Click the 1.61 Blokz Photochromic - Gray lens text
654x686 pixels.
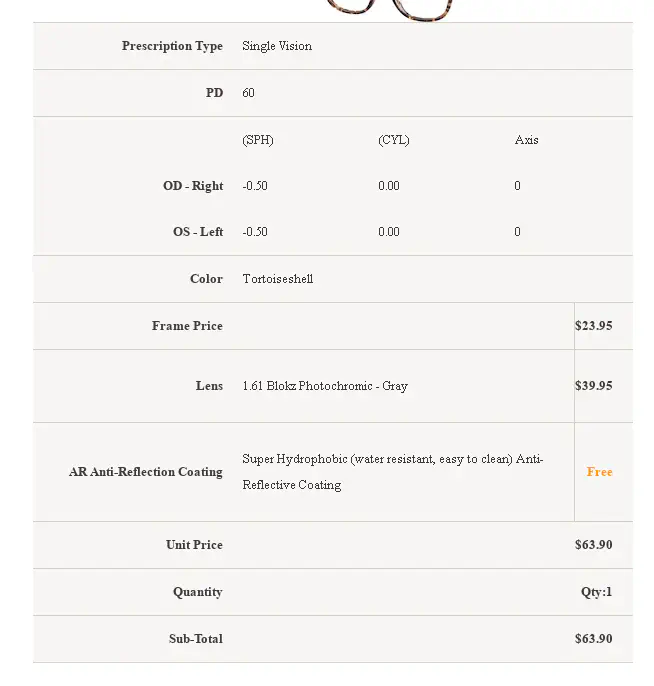point(325,386)
